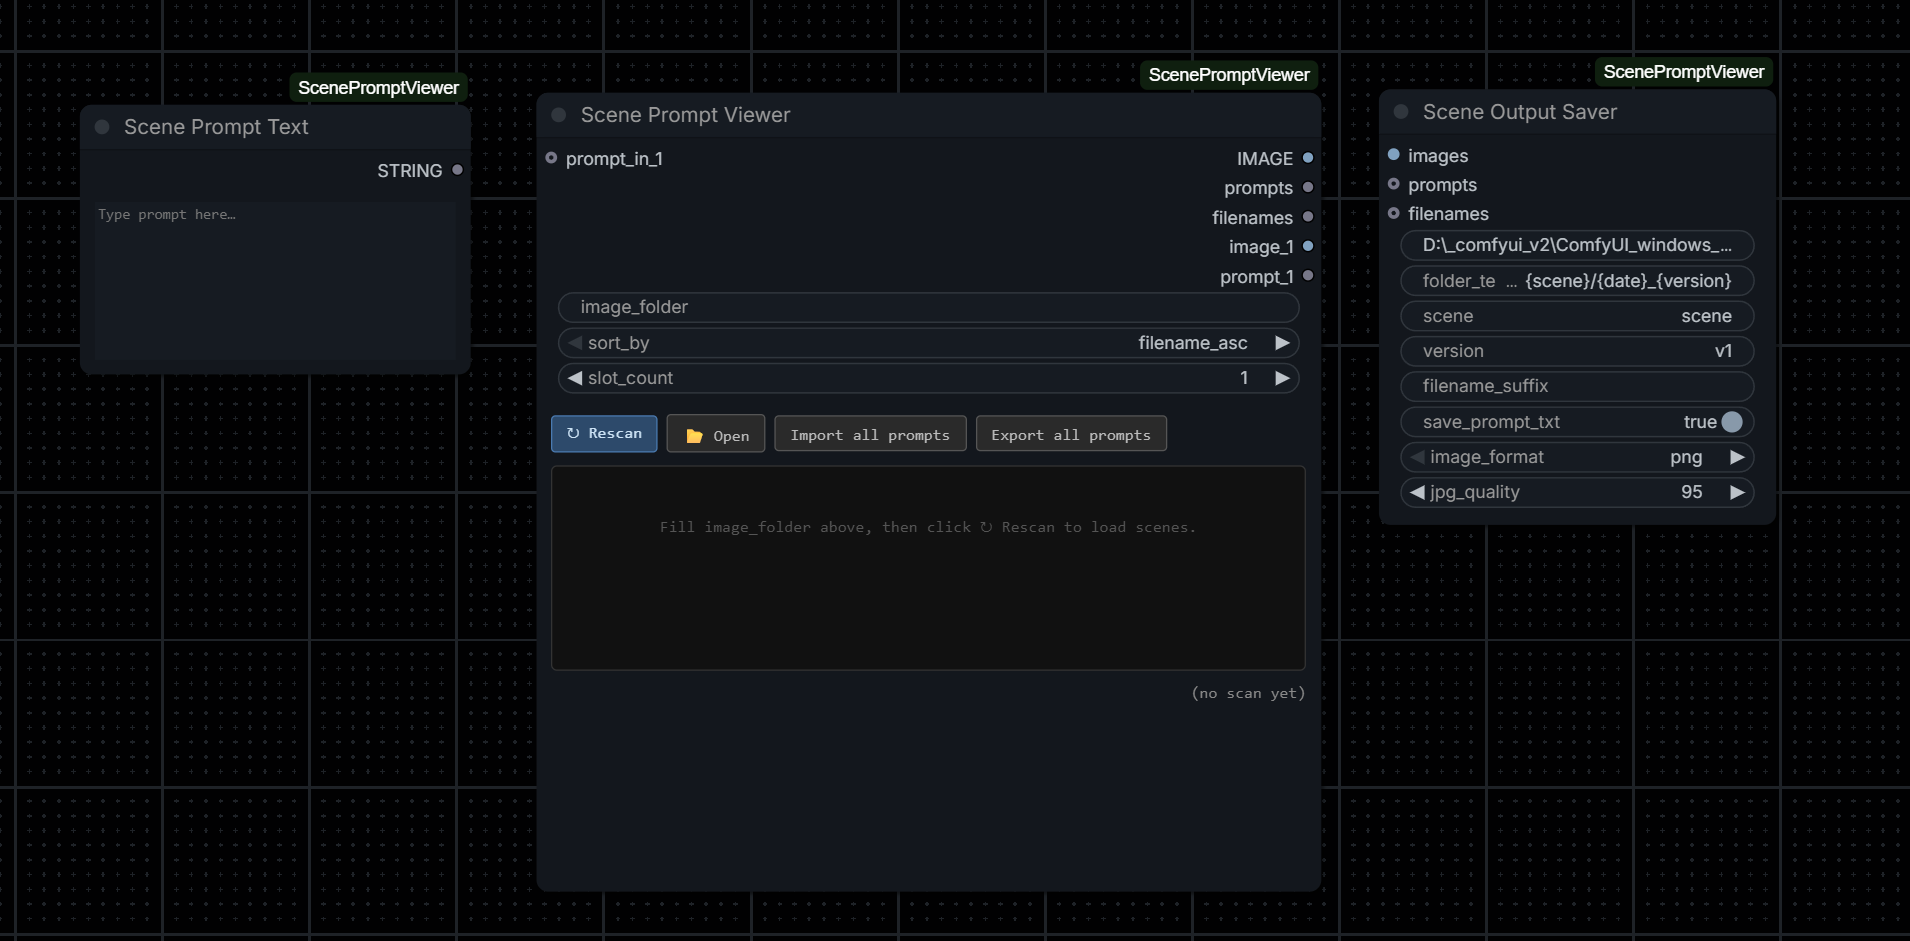Viewport: 1910px width, 941px height.
Task: Click the IMAGE output socket
Action: [1307, 158]
